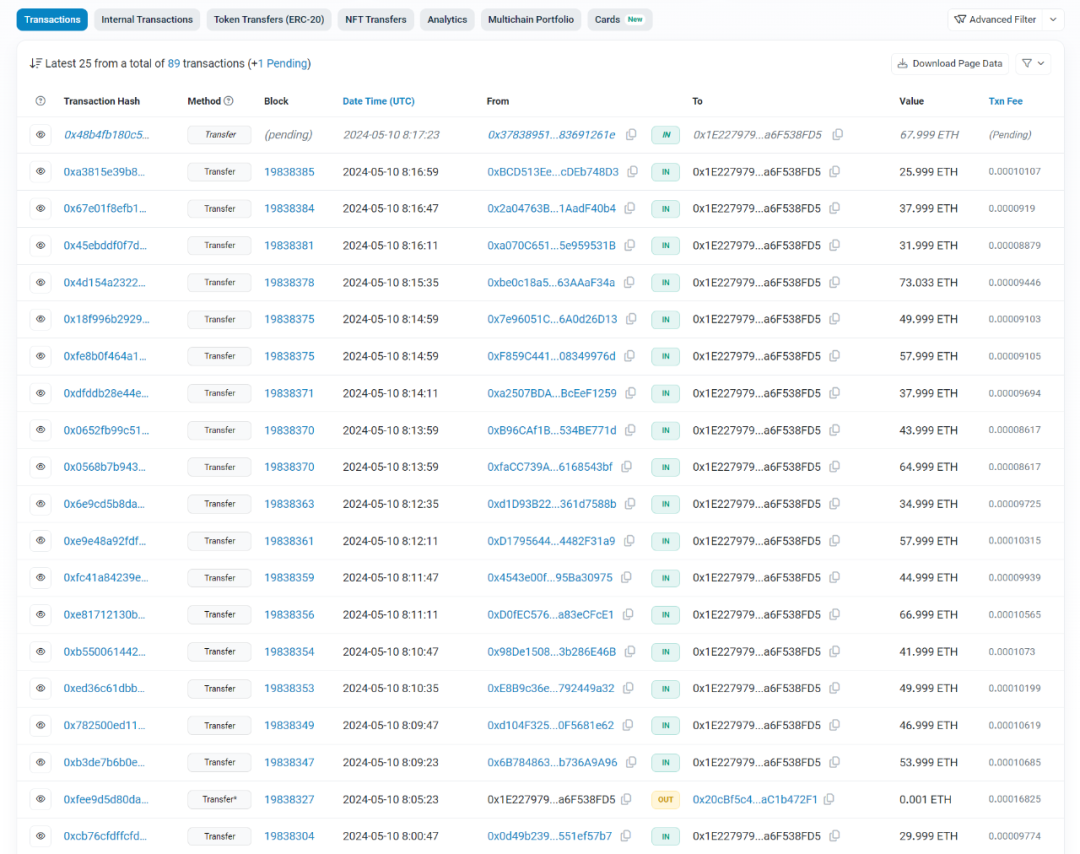
Task: Click the Download Page Data button
Action: pos(949,63)
